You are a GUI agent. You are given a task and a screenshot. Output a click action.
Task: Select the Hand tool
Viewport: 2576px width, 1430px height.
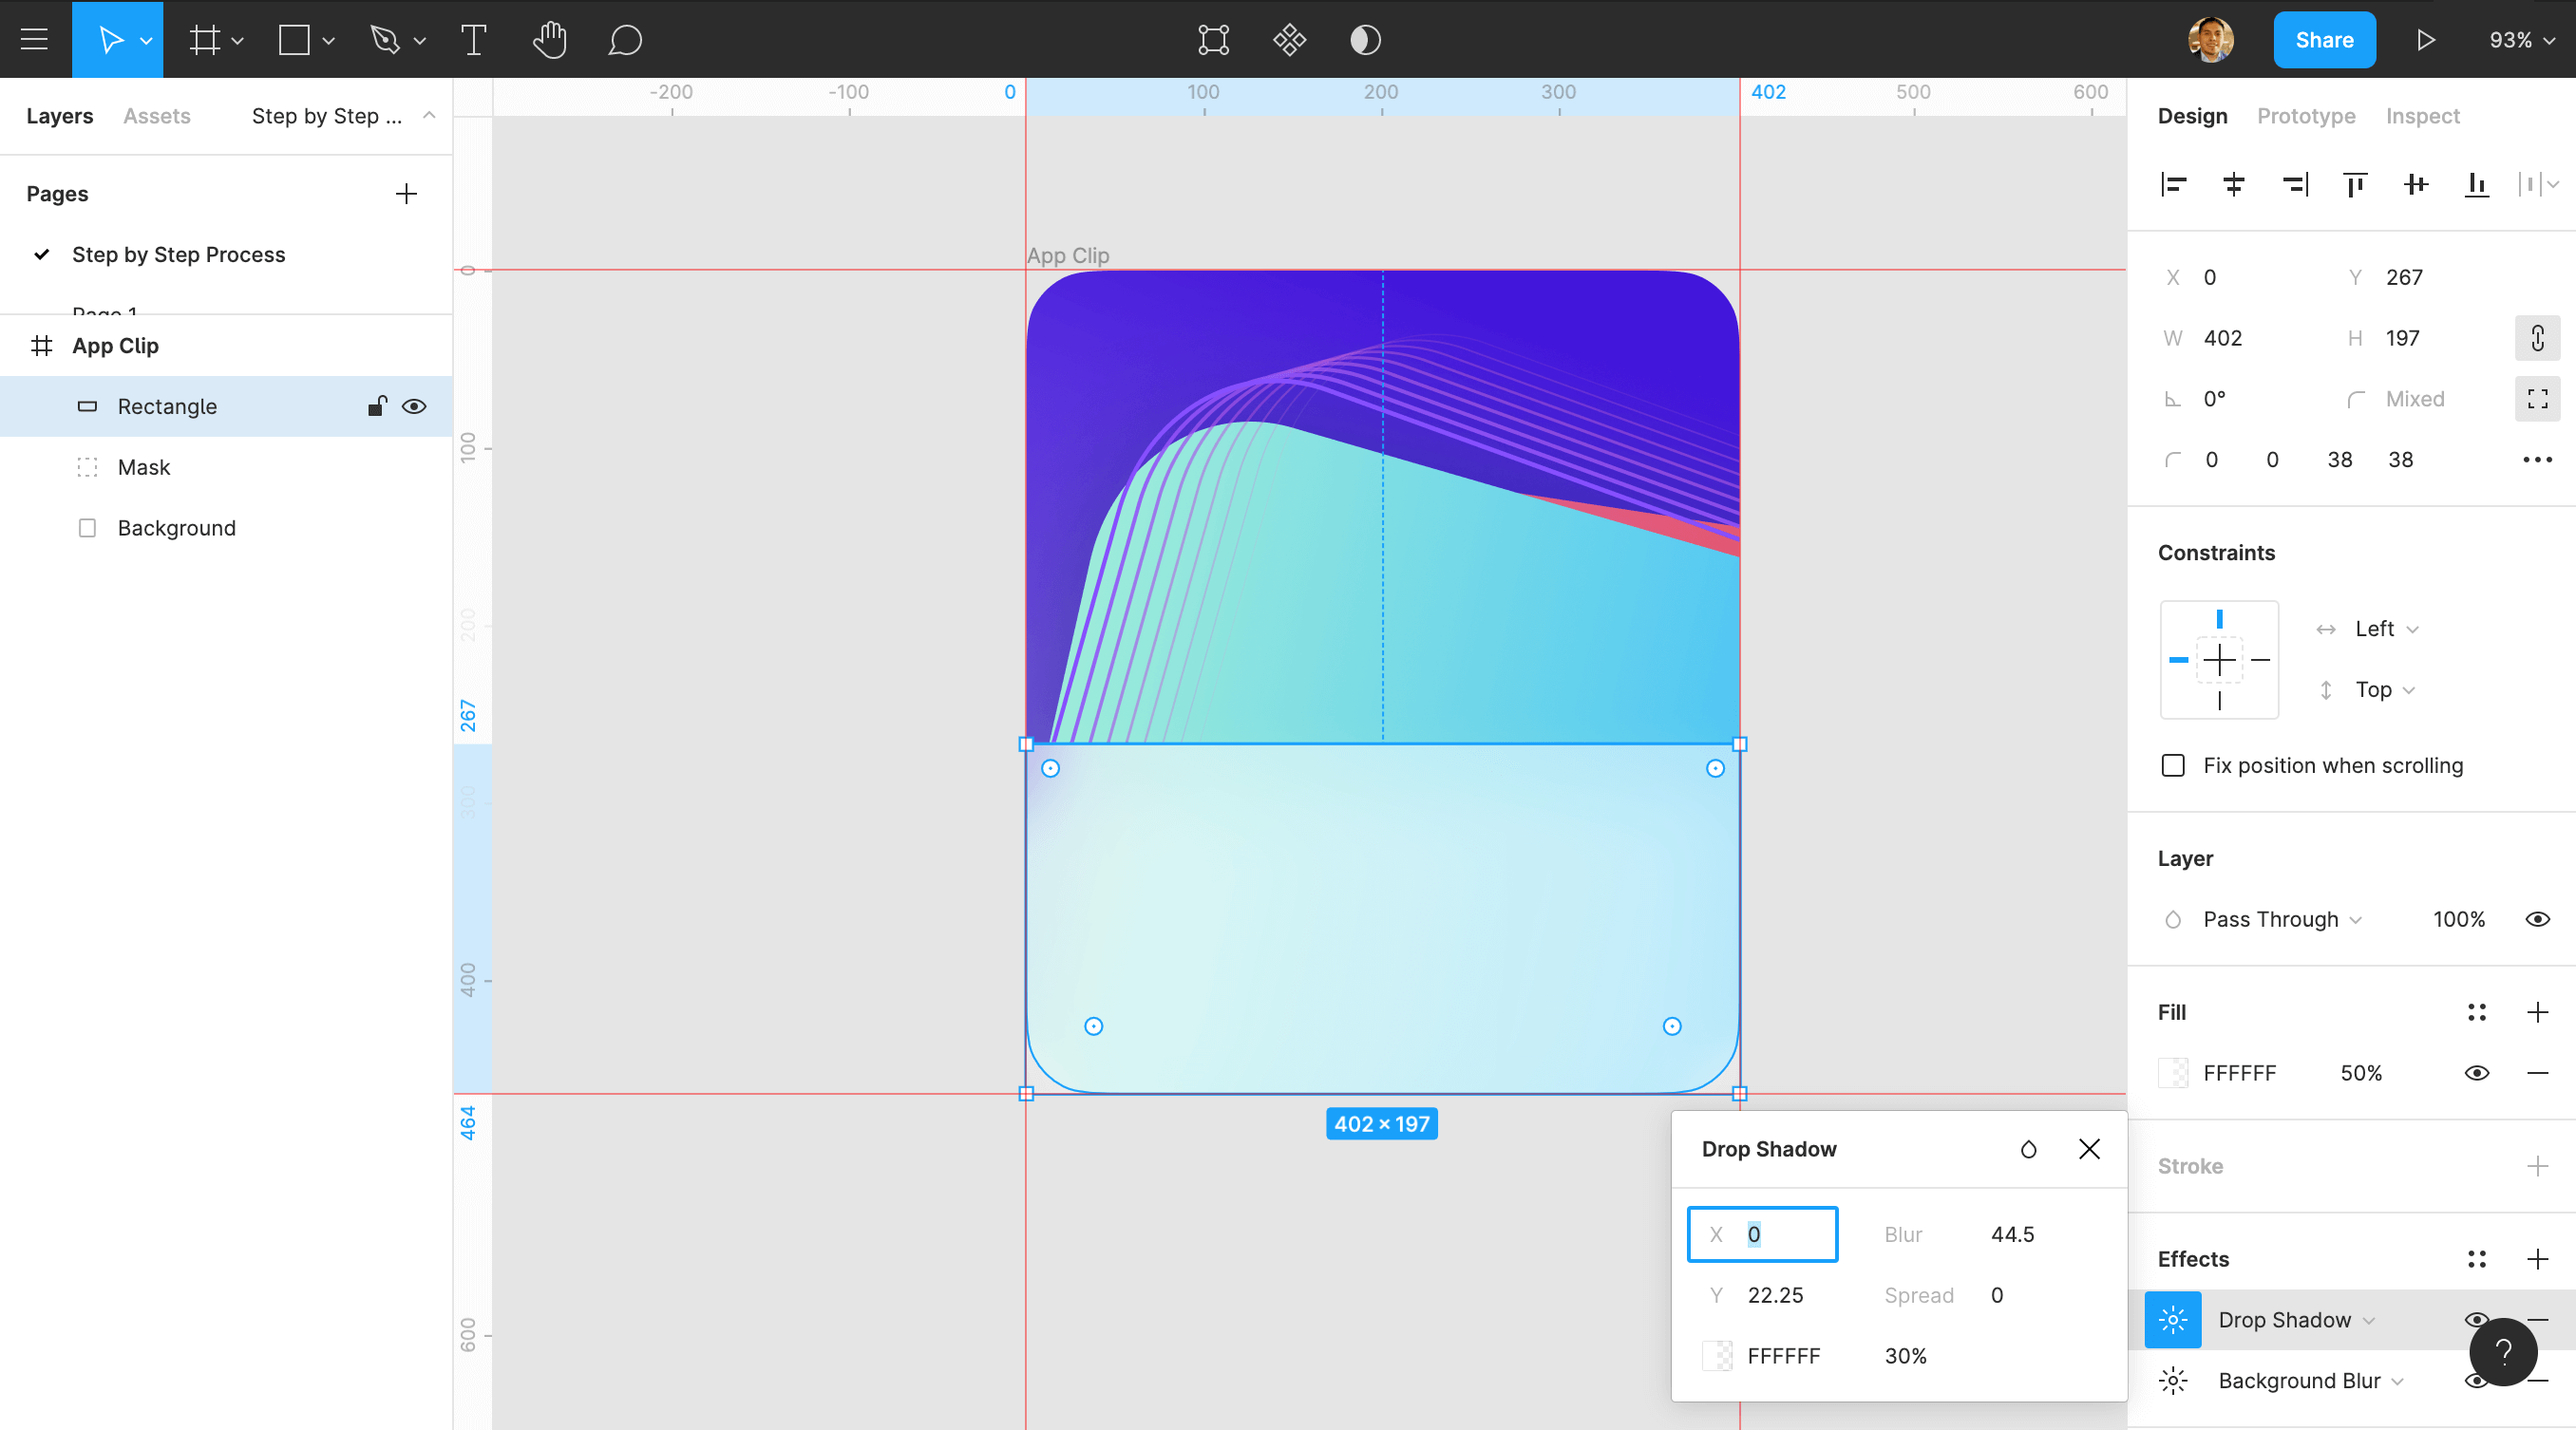(549, 40)
